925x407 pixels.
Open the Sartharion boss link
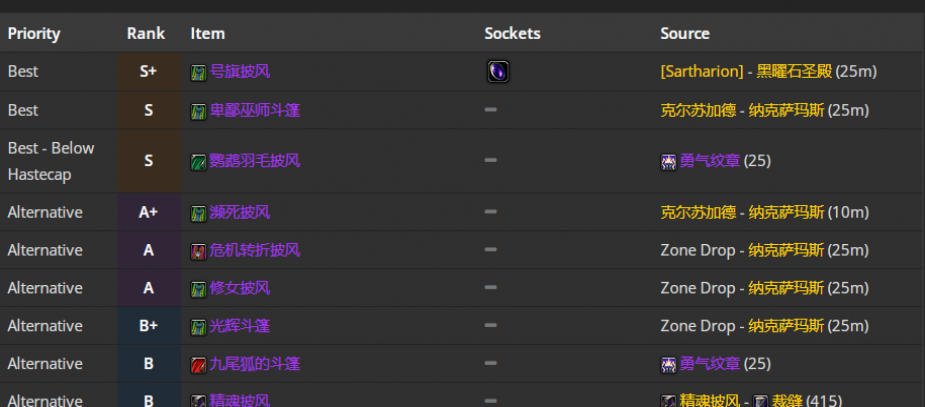tap(702, 71)
